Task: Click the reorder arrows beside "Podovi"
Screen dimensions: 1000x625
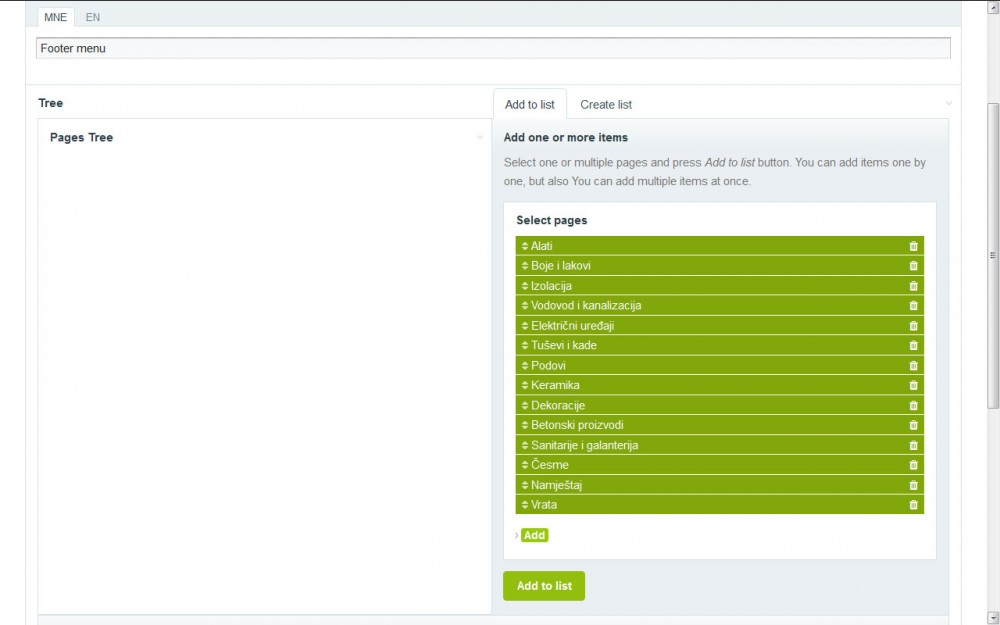Action: tap(524, 365)
